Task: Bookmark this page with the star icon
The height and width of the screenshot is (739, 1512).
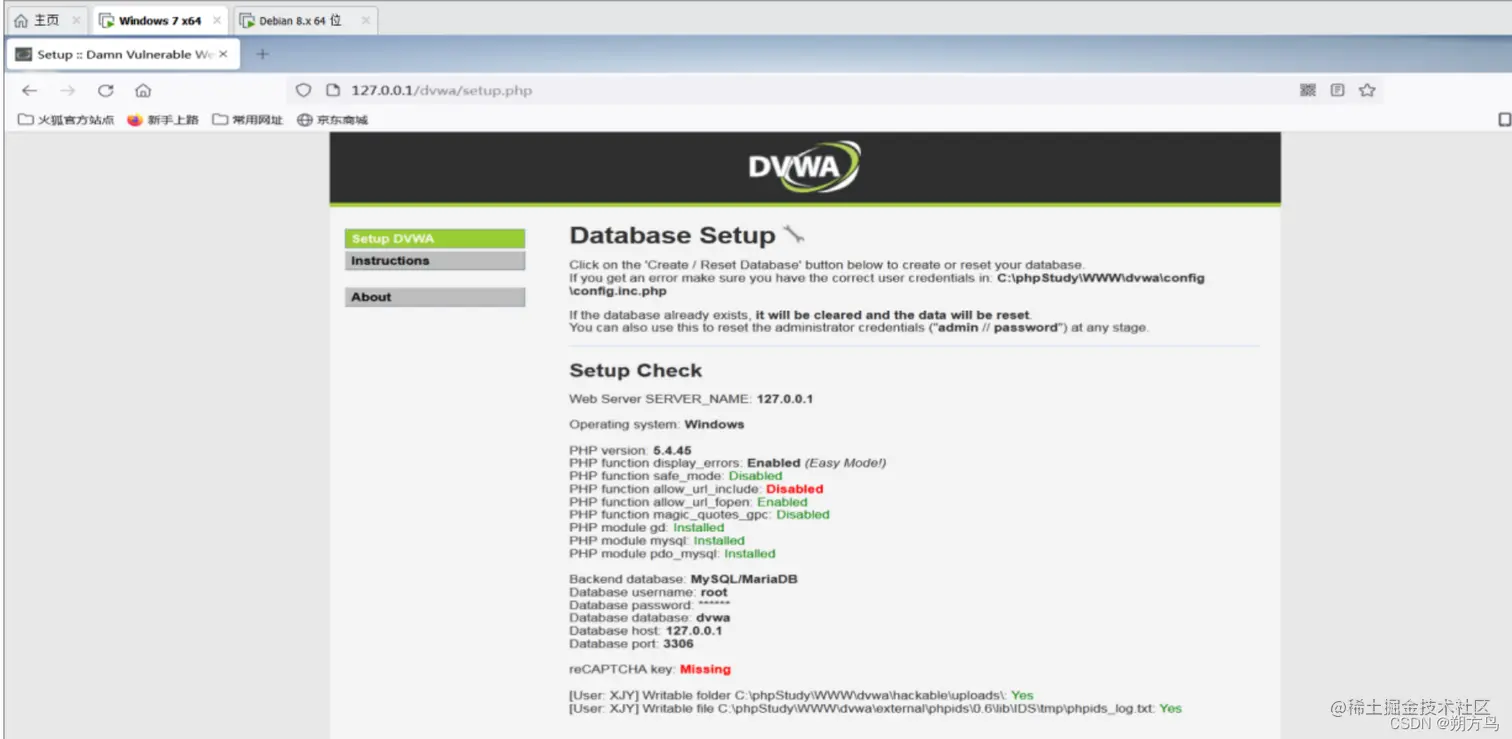Action: [1367, 90]
